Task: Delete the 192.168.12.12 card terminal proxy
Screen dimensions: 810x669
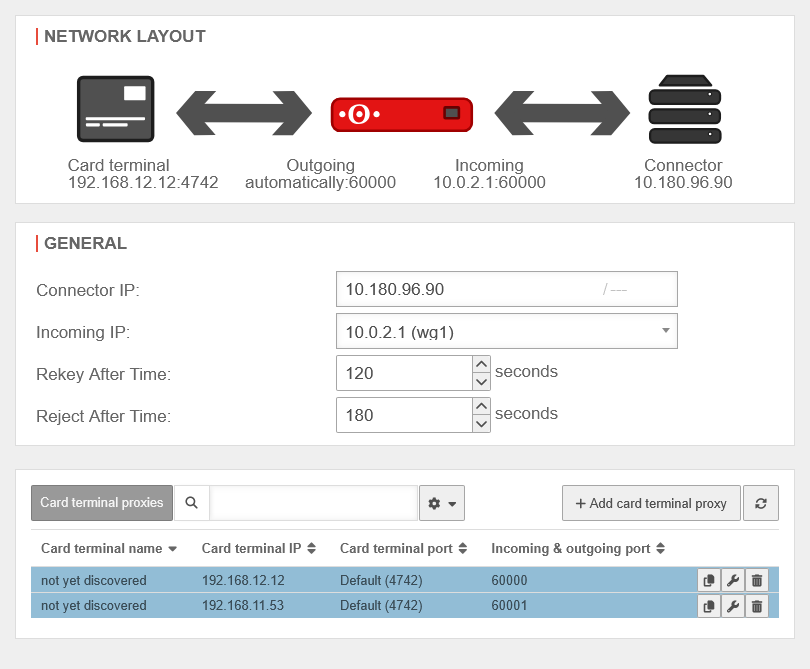Action: pyautogui.click(x=757, y=580)
